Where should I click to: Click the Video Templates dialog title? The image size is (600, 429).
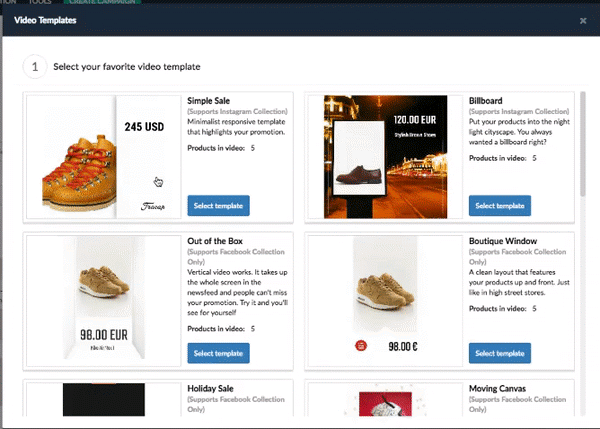(45, 20)
